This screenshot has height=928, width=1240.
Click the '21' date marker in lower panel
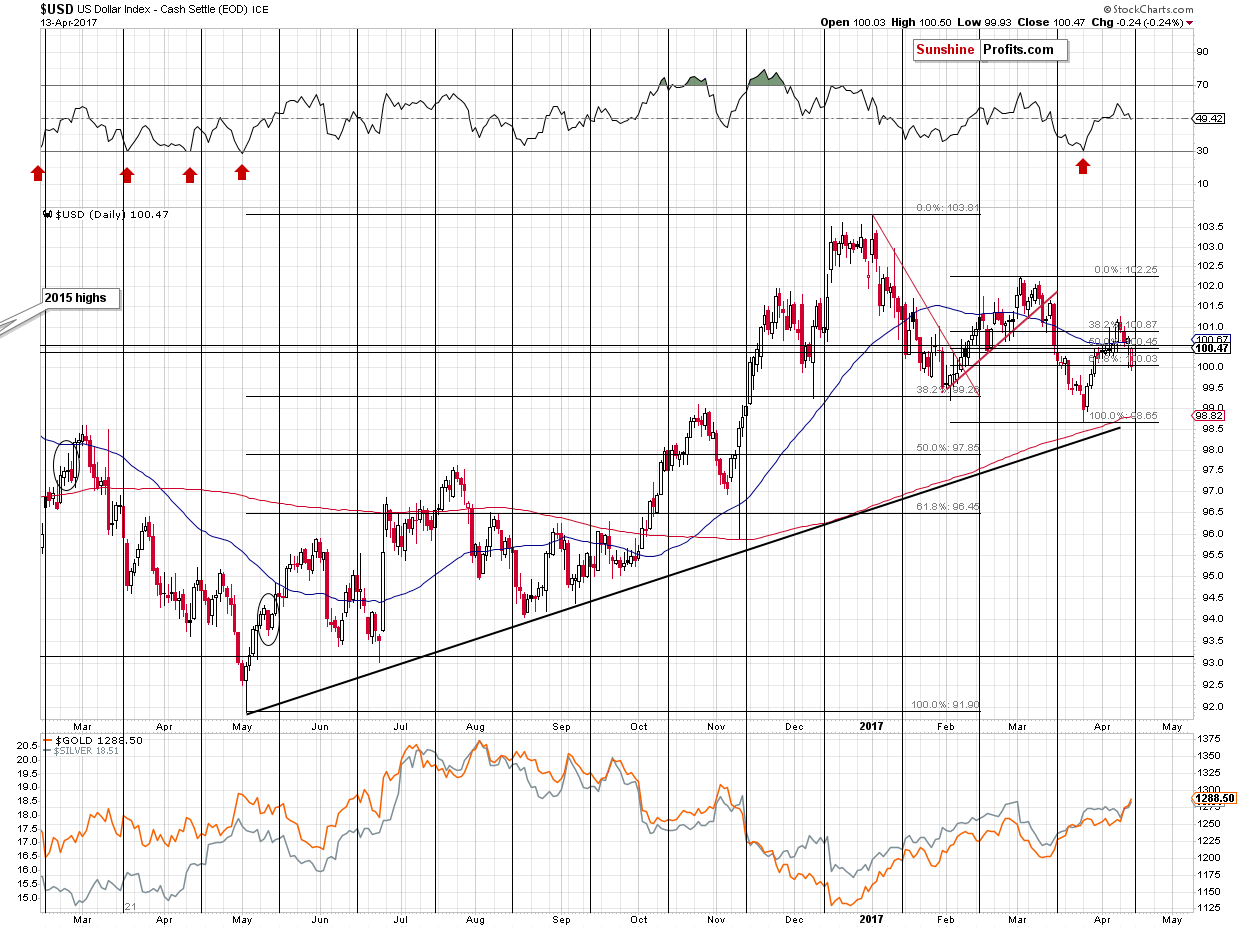click(x=130, y=907)
